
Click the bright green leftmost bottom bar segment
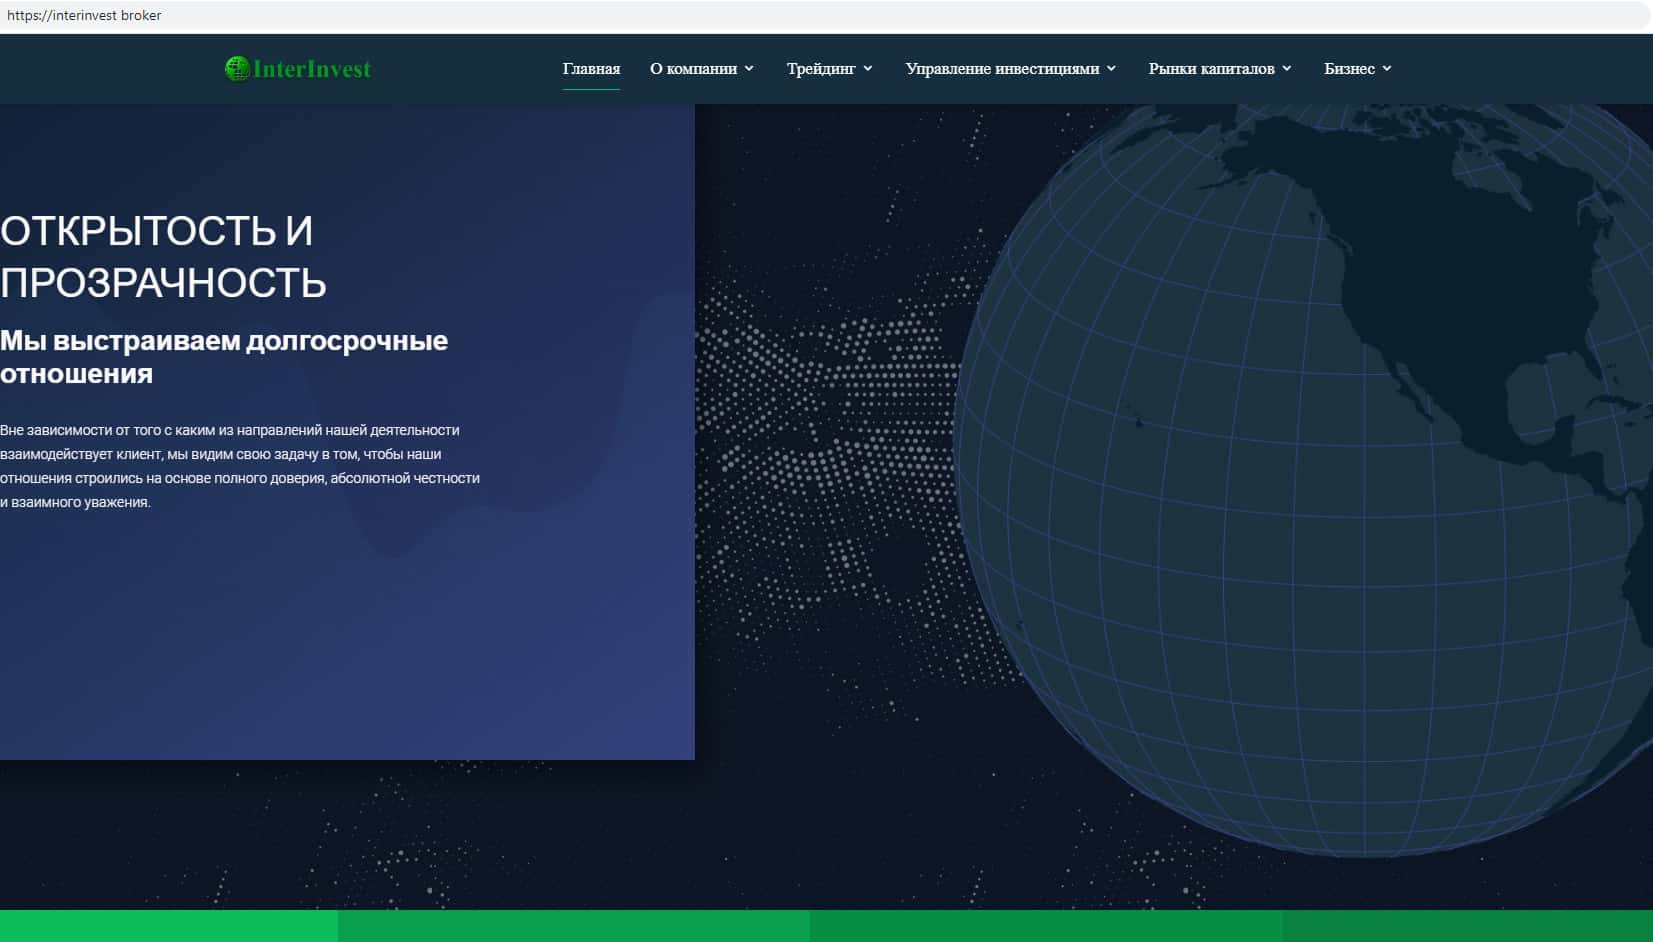(168, 926)
